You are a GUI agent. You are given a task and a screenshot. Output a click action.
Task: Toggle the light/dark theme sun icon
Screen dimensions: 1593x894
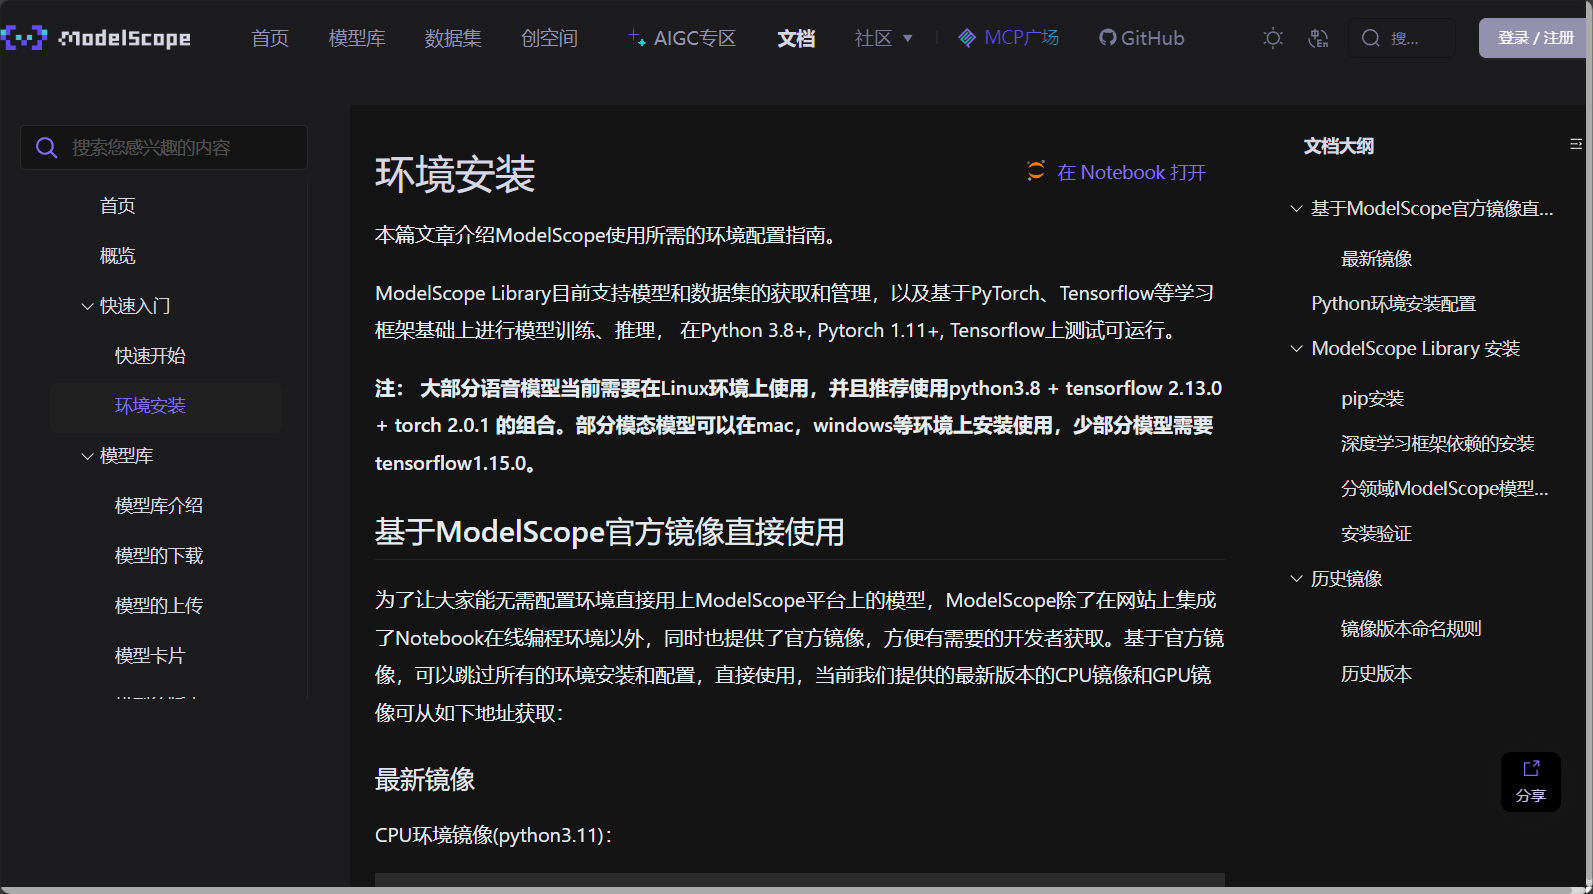point(1273,38)
